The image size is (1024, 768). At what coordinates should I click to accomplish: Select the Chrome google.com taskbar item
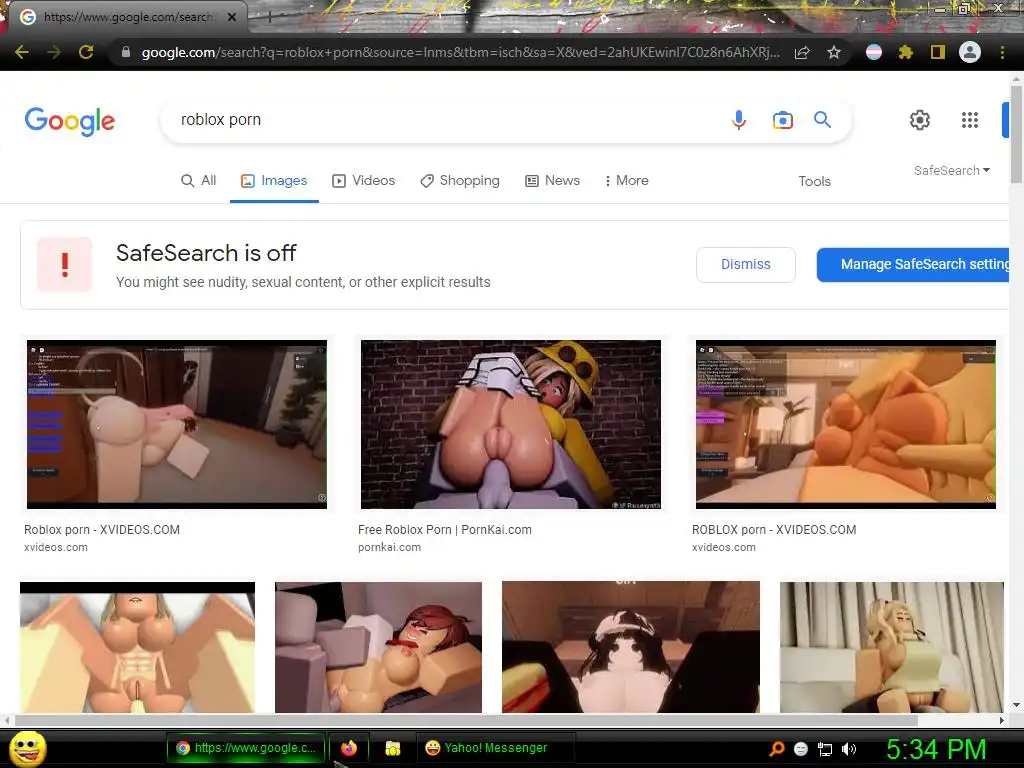coord(246,748)
